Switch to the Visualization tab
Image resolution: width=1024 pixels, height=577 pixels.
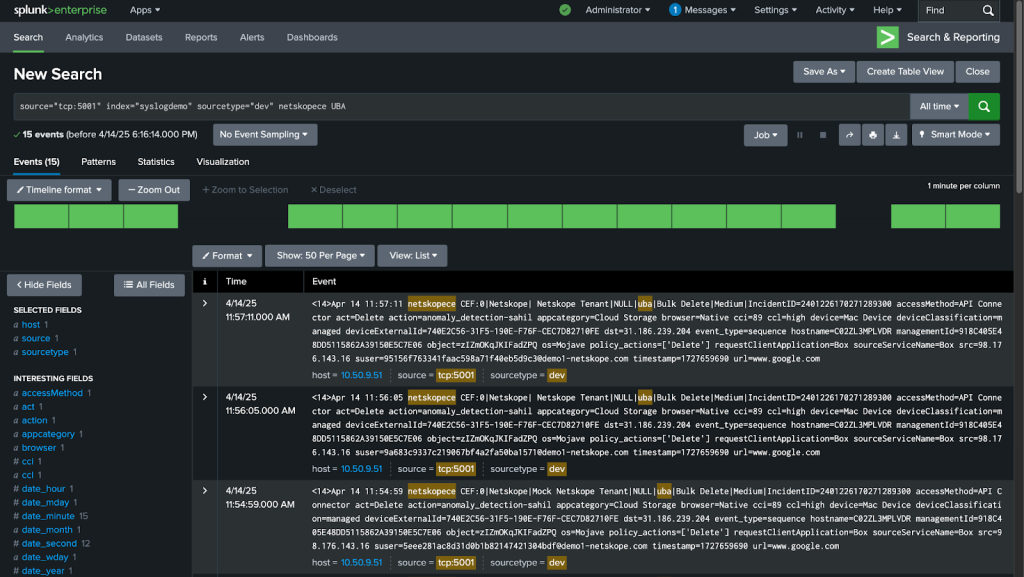click(x=223, y=162)
